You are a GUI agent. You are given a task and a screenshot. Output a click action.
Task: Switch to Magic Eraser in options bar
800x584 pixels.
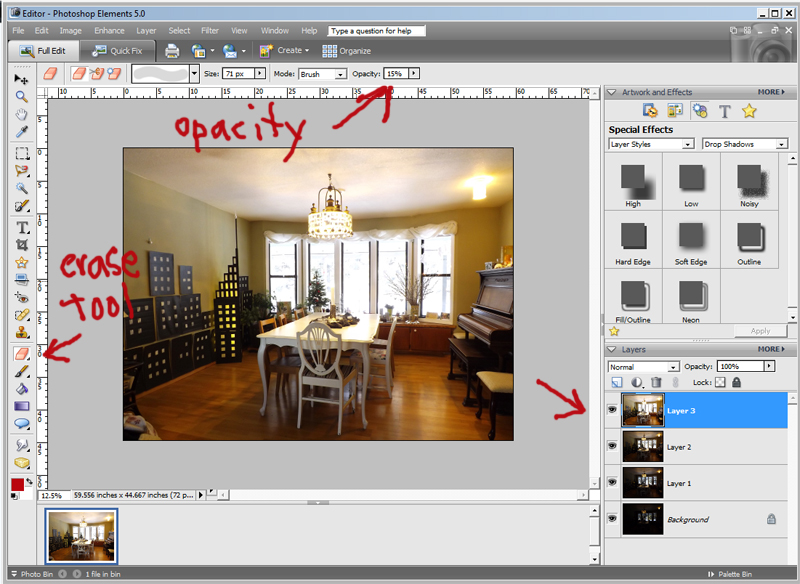(x=114, y=74)
